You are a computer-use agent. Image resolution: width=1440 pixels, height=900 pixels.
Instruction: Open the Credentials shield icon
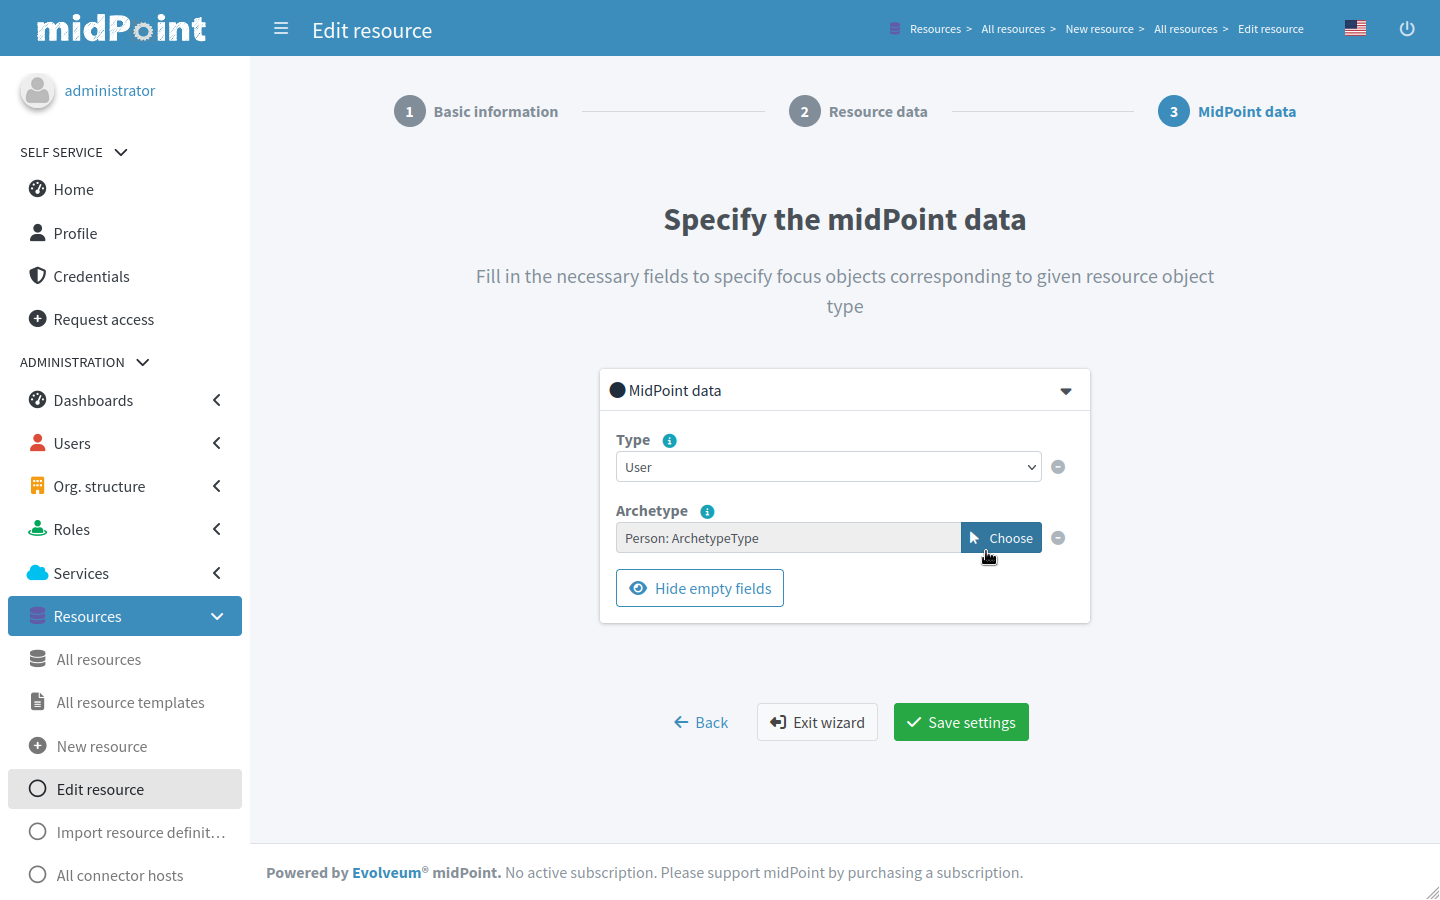37,276
